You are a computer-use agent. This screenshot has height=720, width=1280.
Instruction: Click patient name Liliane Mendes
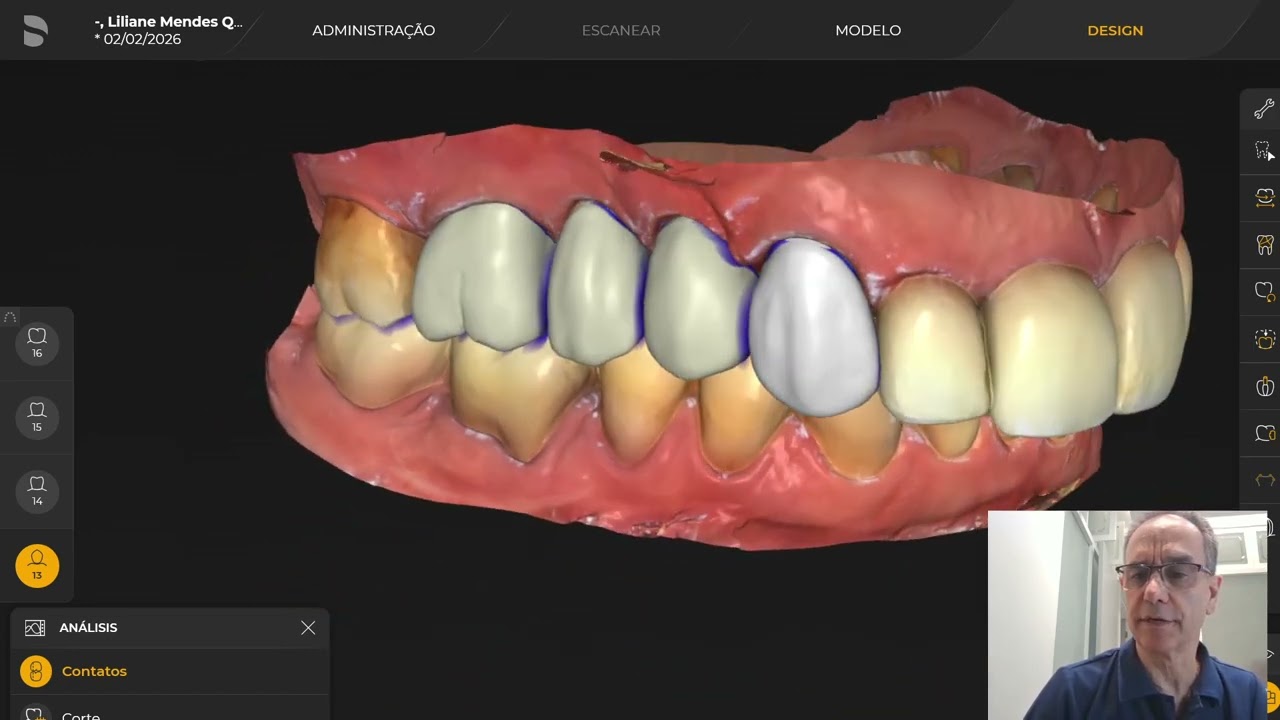(168, 21)
